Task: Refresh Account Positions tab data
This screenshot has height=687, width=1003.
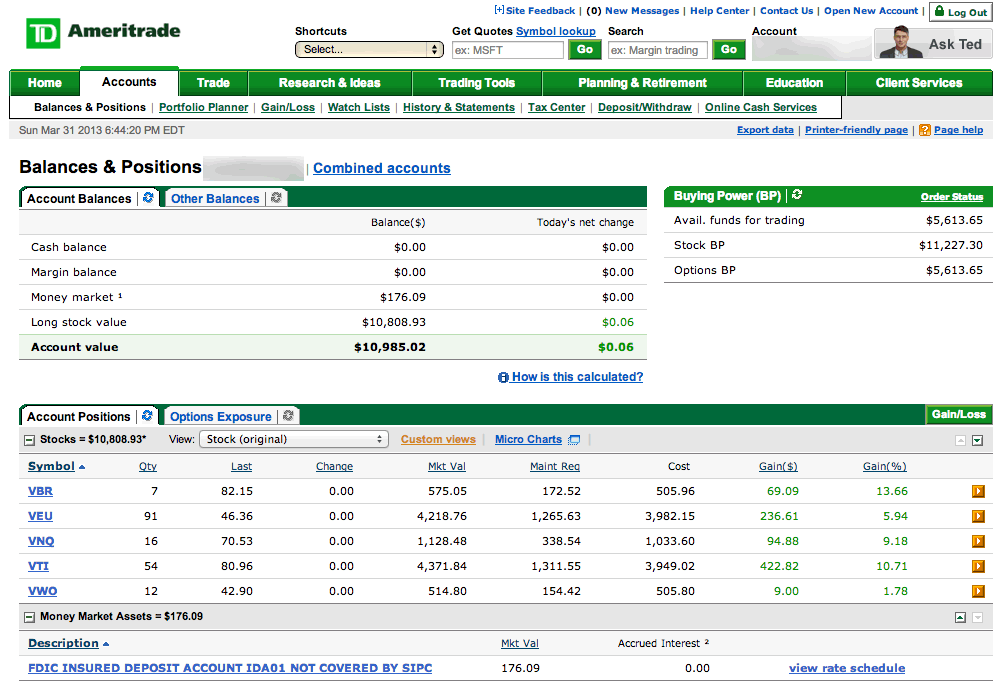Action: click(147, 416)
